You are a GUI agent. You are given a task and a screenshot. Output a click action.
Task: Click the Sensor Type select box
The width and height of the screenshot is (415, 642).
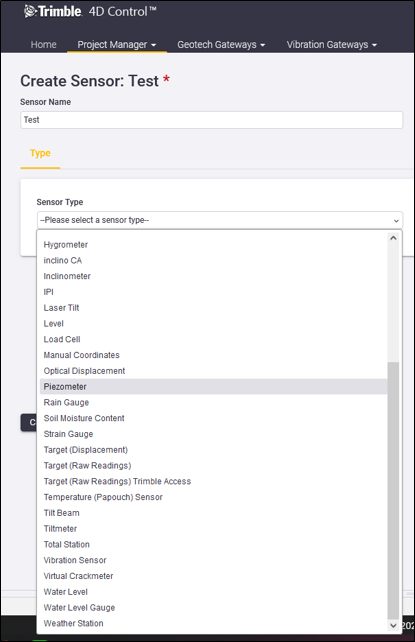click(220, 220)
